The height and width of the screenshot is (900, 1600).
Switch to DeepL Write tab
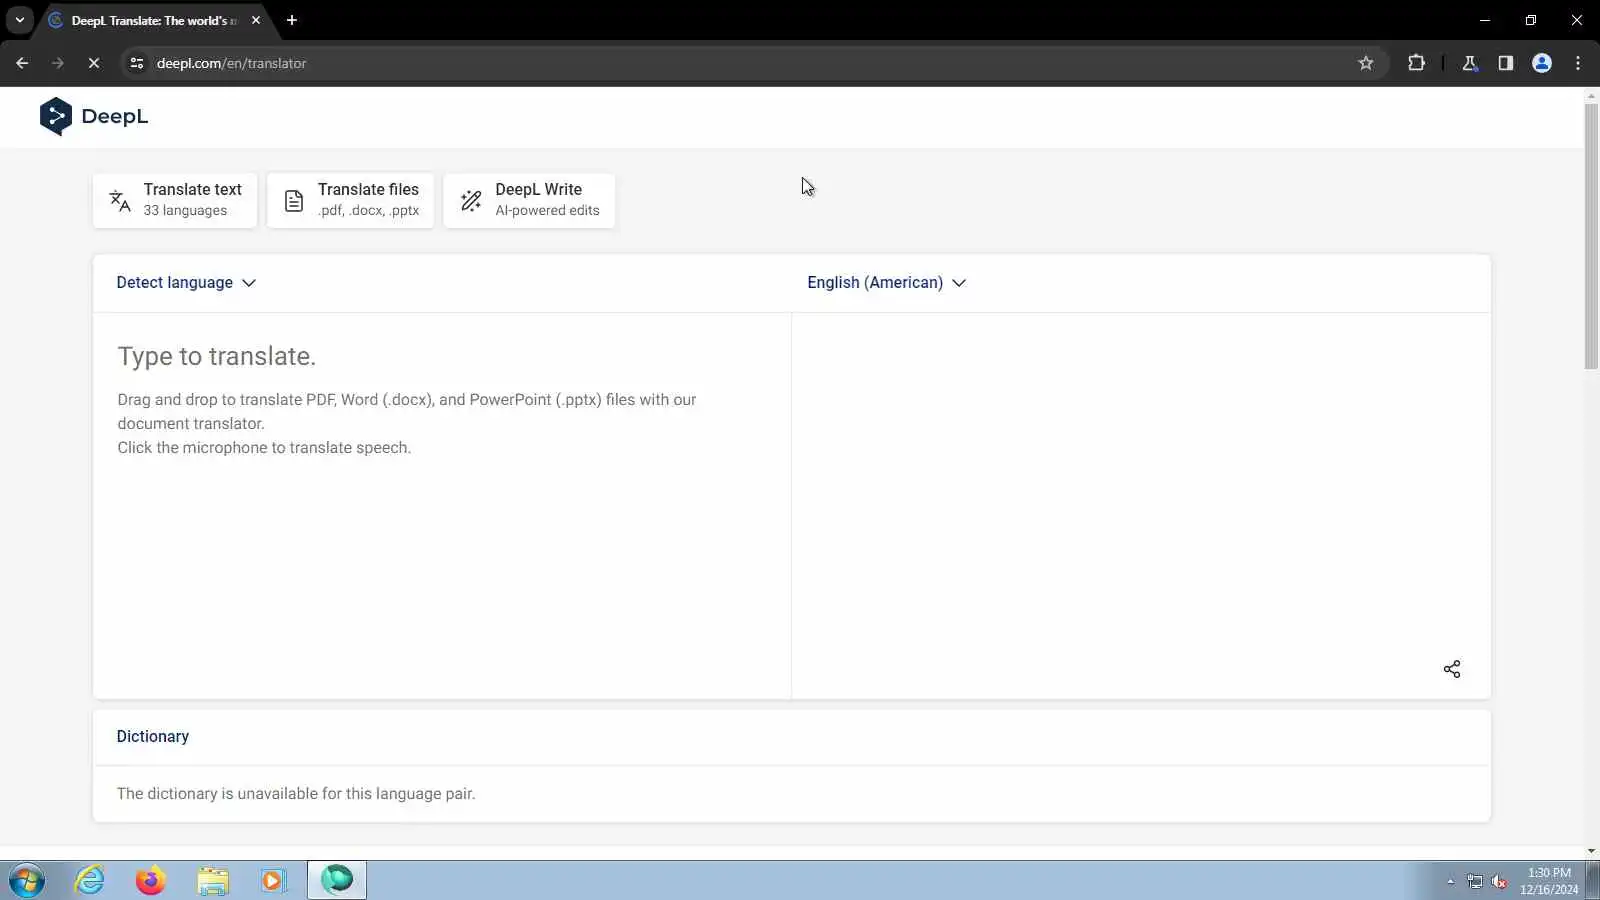pos(529,200)
